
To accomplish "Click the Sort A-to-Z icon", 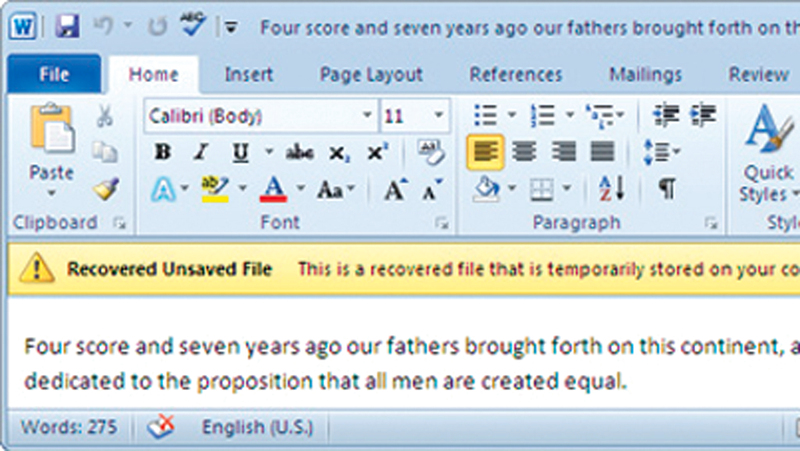I will pyautogui.click(x=611, y=188).
